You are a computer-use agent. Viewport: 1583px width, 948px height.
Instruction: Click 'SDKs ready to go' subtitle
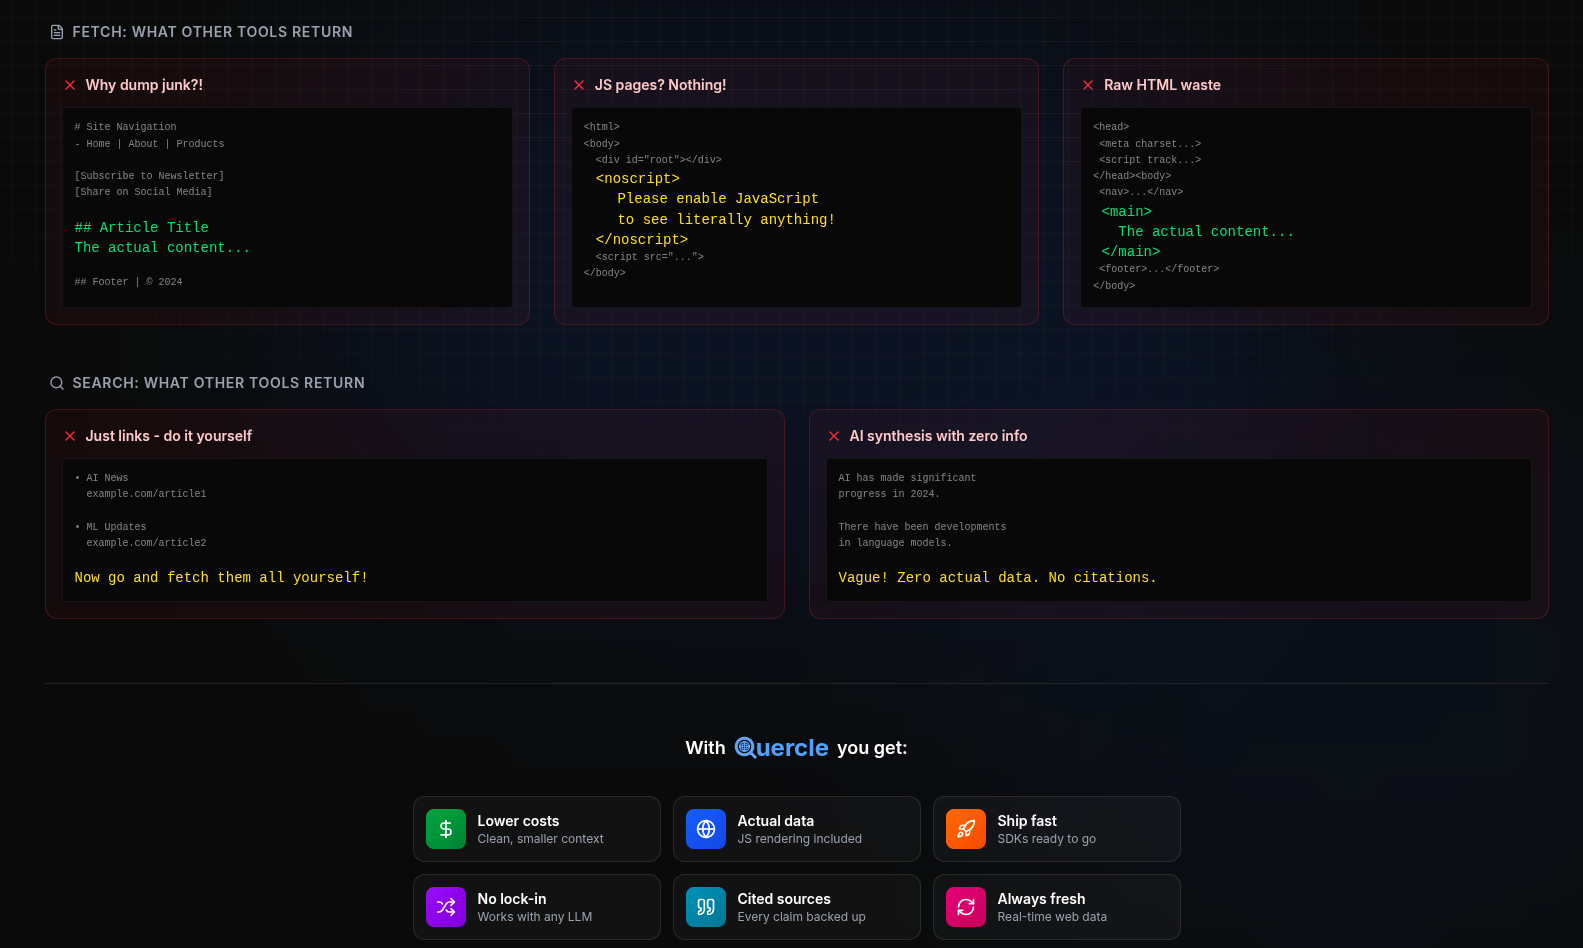(1046, 839)
